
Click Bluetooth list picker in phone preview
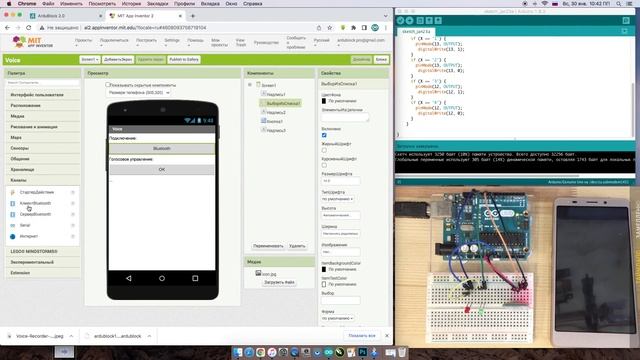162,149
